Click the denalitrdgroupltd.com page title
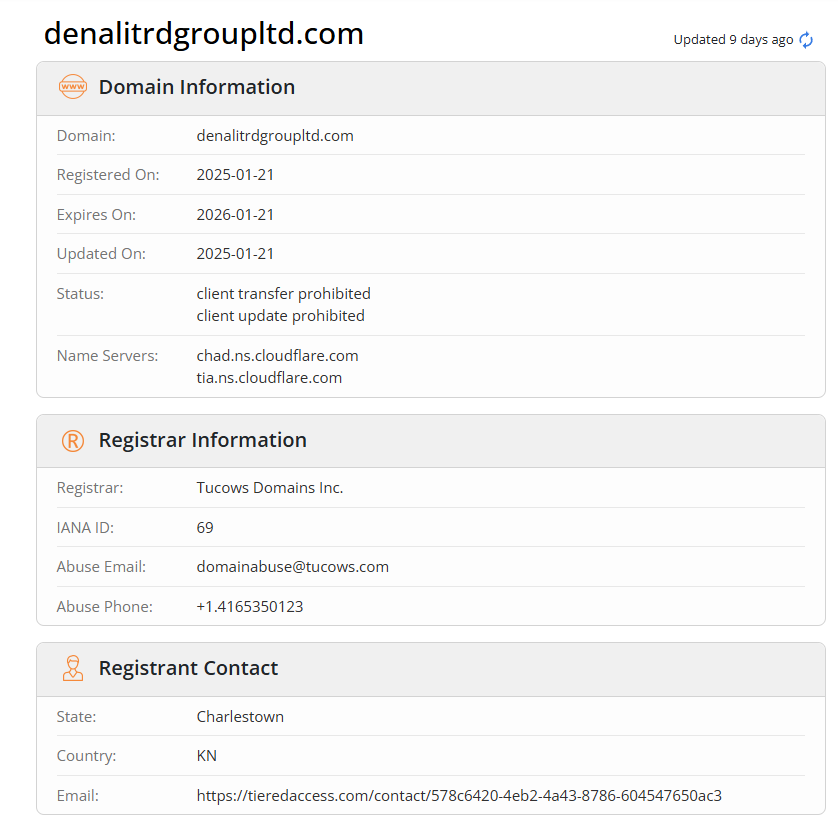This screenshot has height=822, width=838. pyautogui.click(x=204, y=34)
